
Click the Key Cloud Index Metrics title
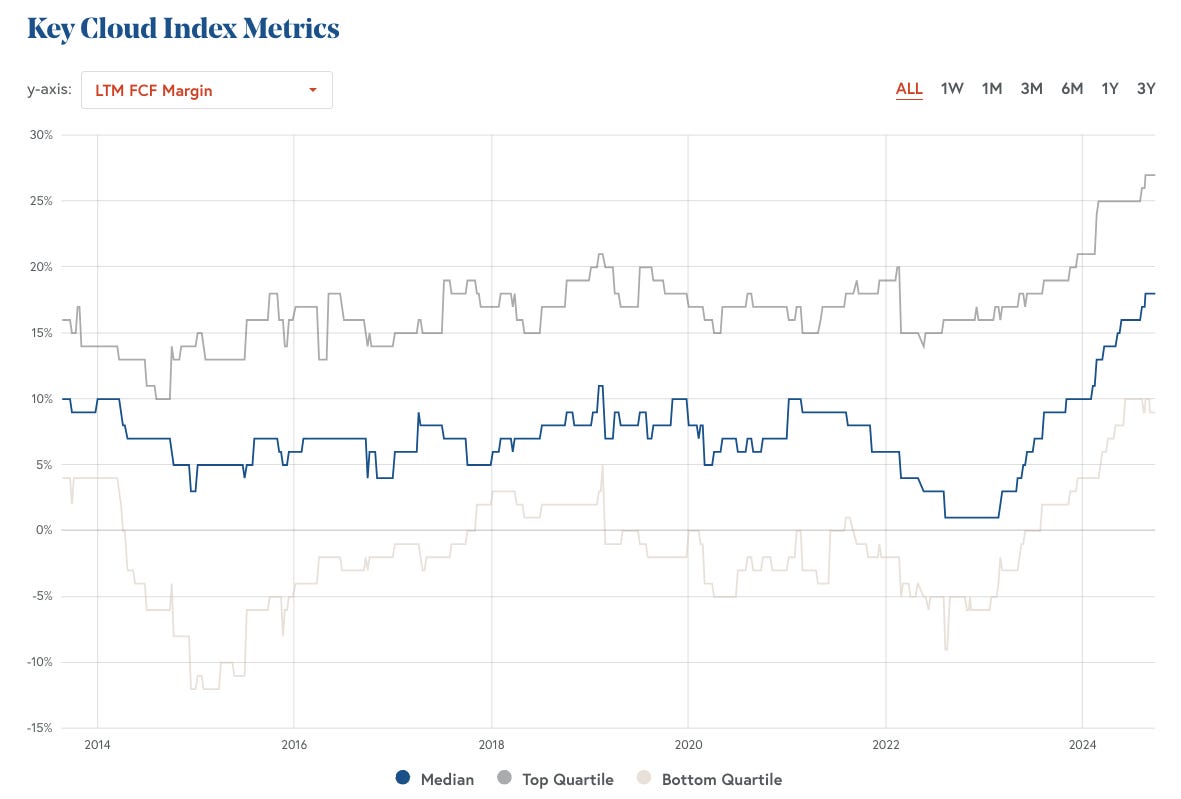coord(184,28)
